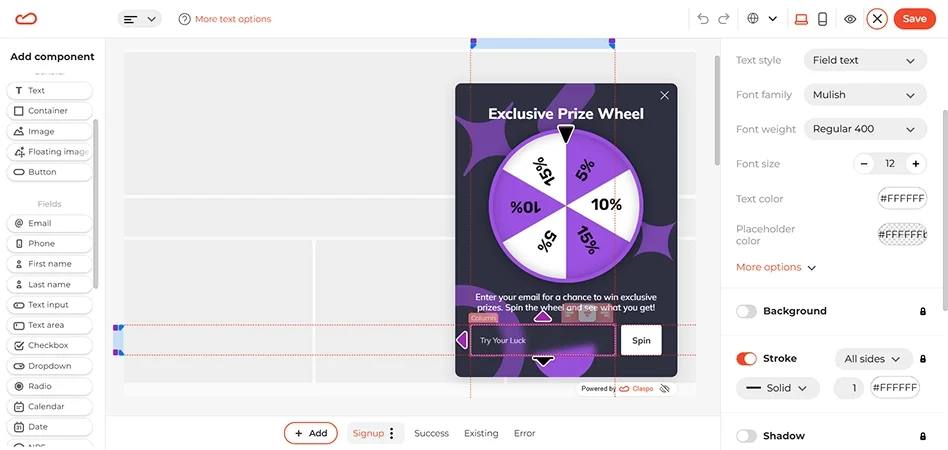
Task: Expand the More options link
Action: (776, 268)
